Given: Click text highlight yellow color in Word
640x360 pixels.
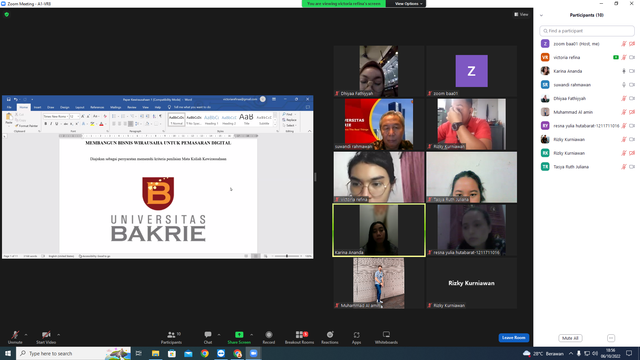Looking at the screenshot, I should point(92,124).
